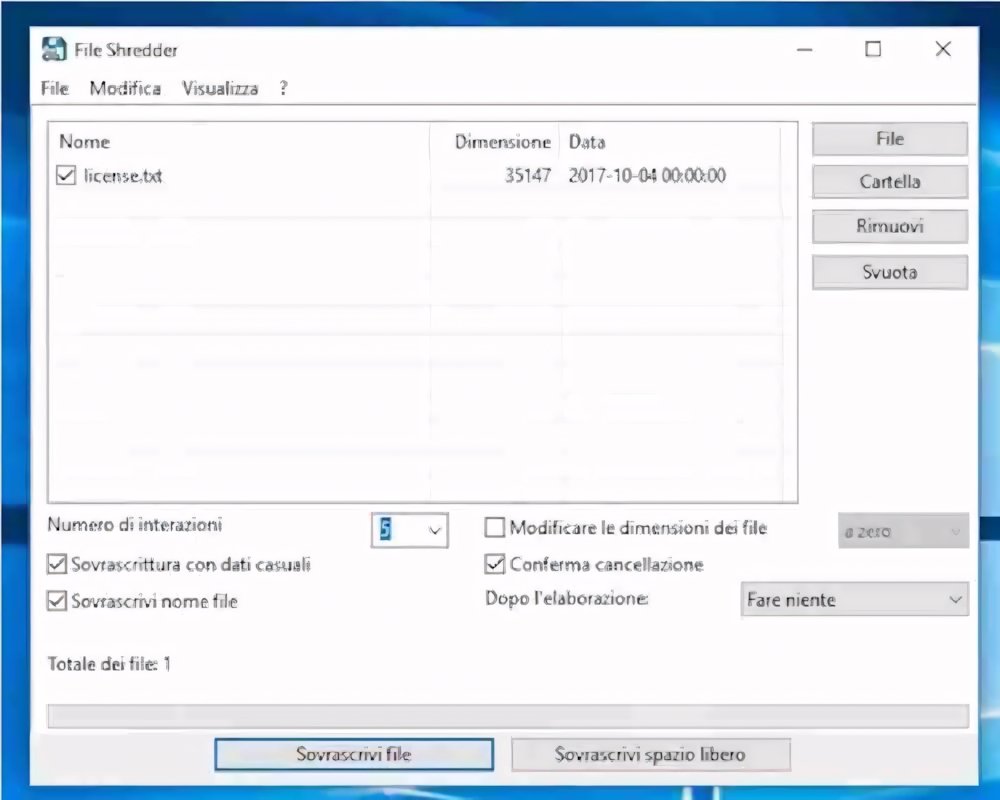Open the ? help menu
Viewport: 1000px width, 800px height.
284,88
